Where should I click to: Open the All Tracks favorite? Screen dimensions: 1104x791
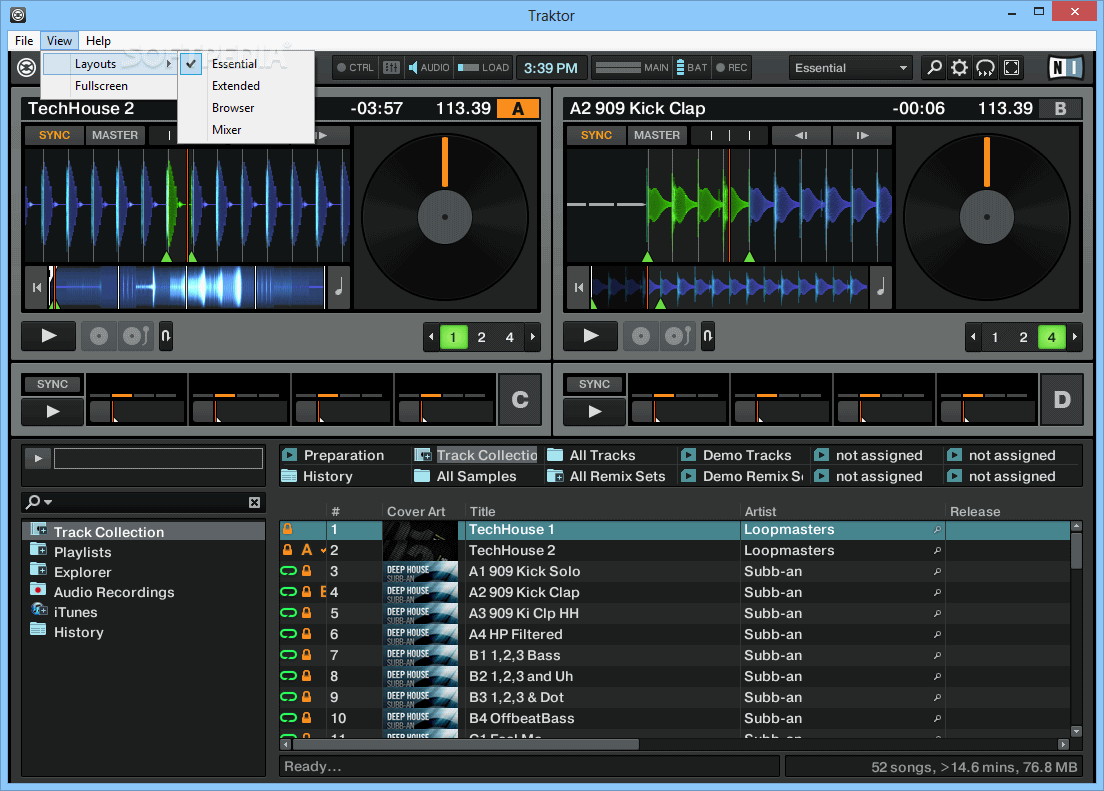coord(602,455)
